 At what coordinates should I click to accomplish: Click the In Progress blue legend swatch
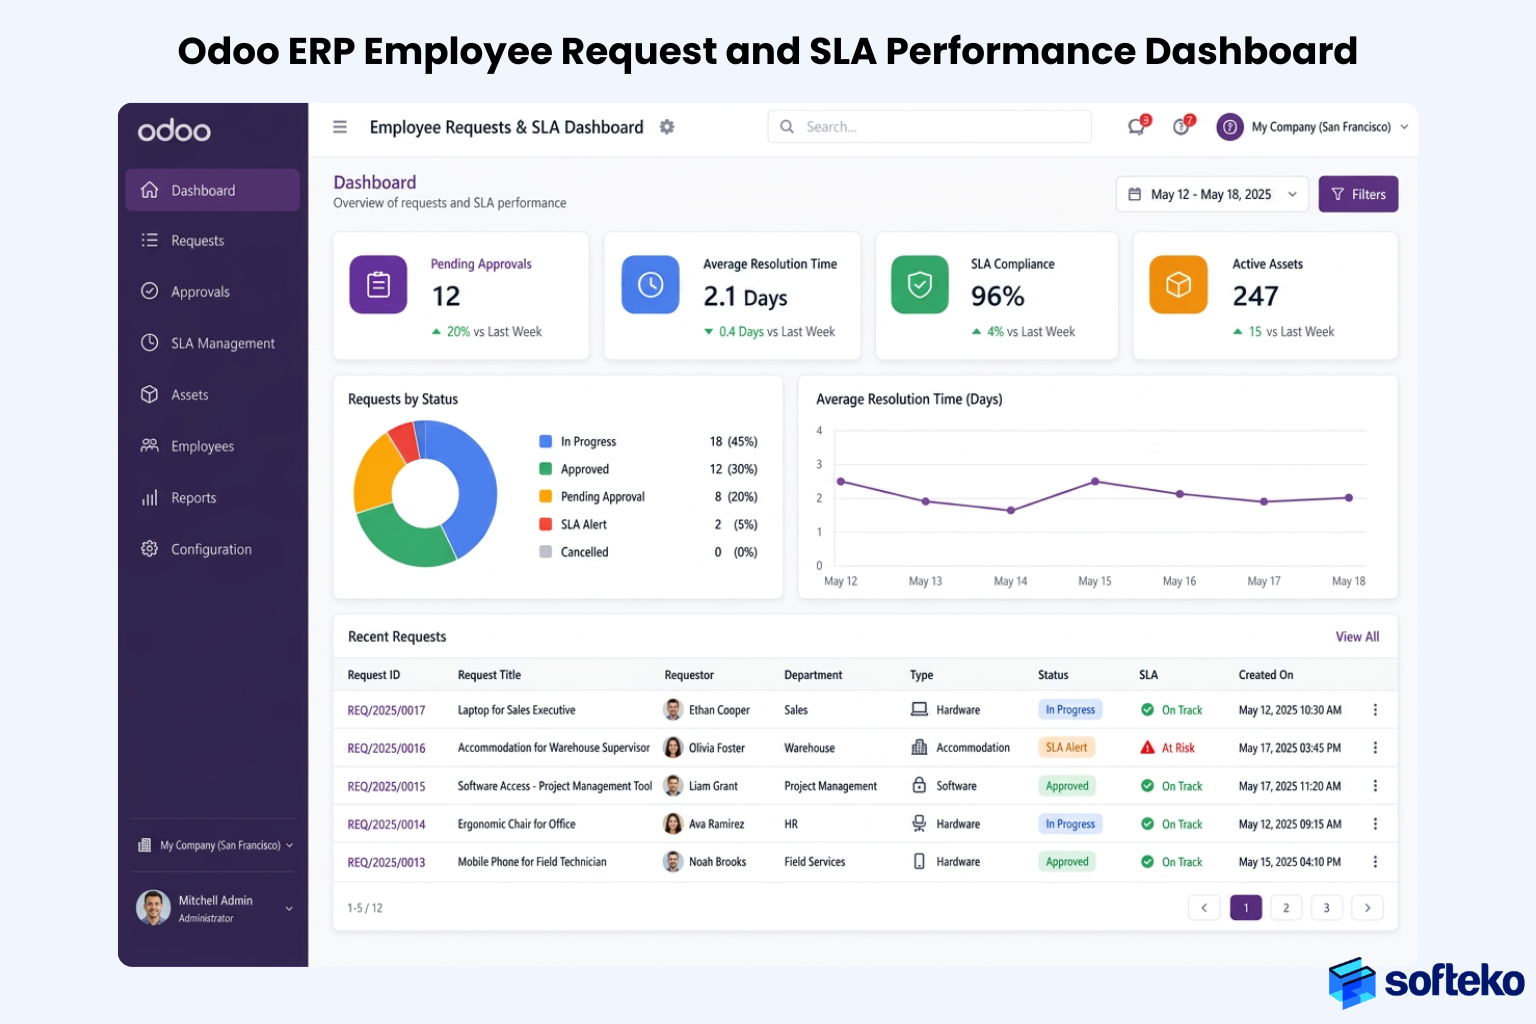pyautogui.click(x=546, y=441)
